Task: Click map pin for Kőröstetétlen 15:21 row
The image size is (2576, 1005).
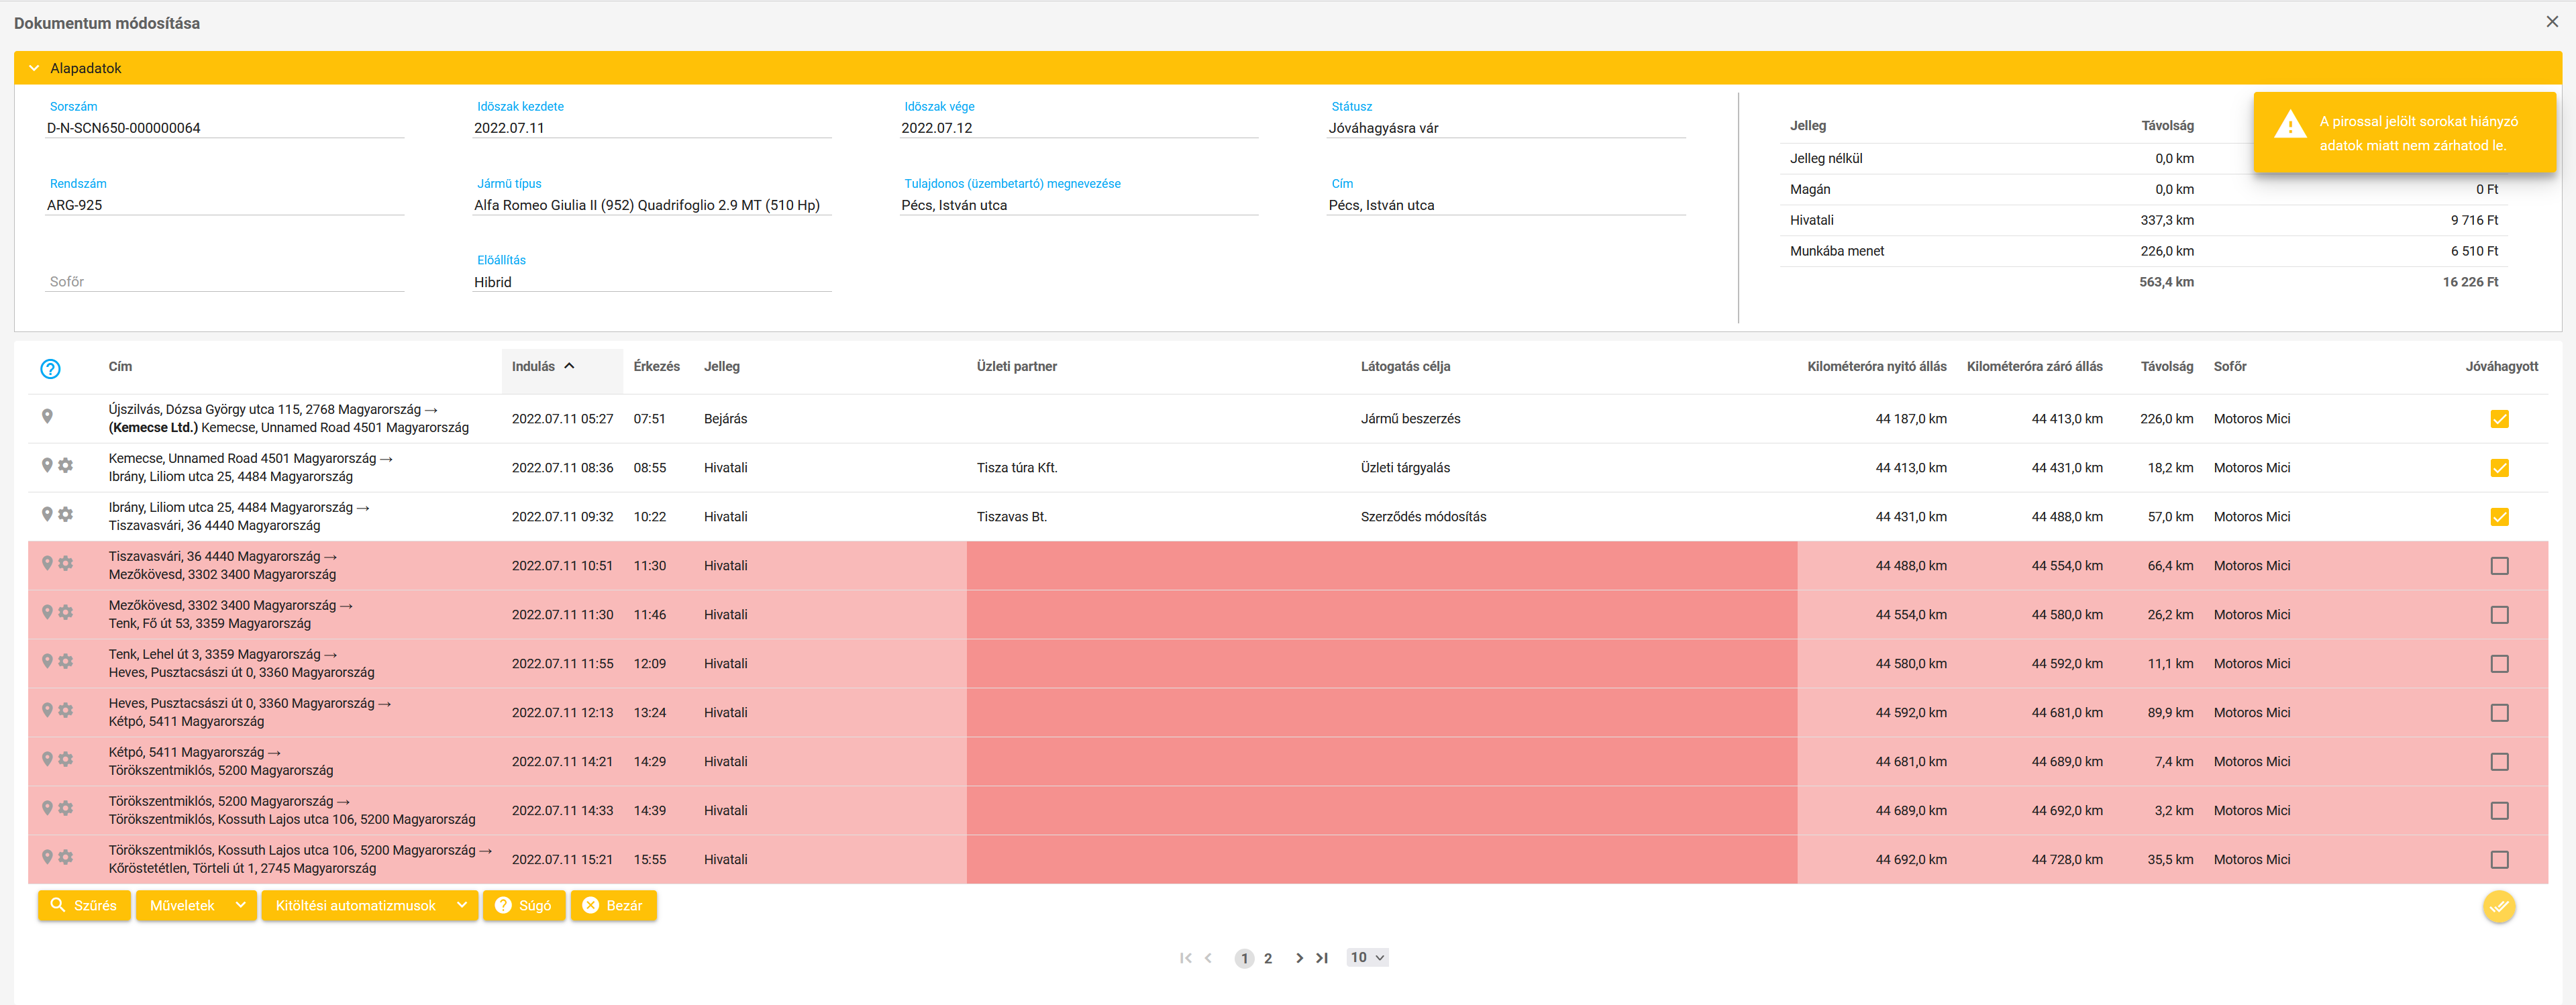Action: tap(47, 857)
